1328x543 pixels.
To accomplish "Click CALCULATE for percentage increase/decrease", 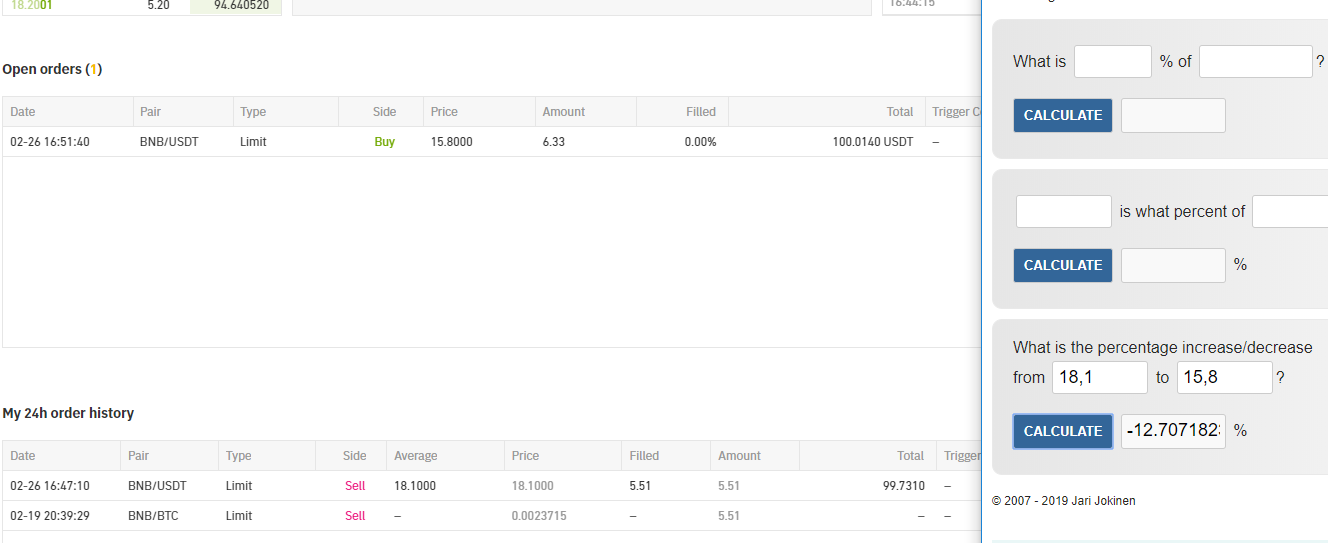I will point(1062,431).
